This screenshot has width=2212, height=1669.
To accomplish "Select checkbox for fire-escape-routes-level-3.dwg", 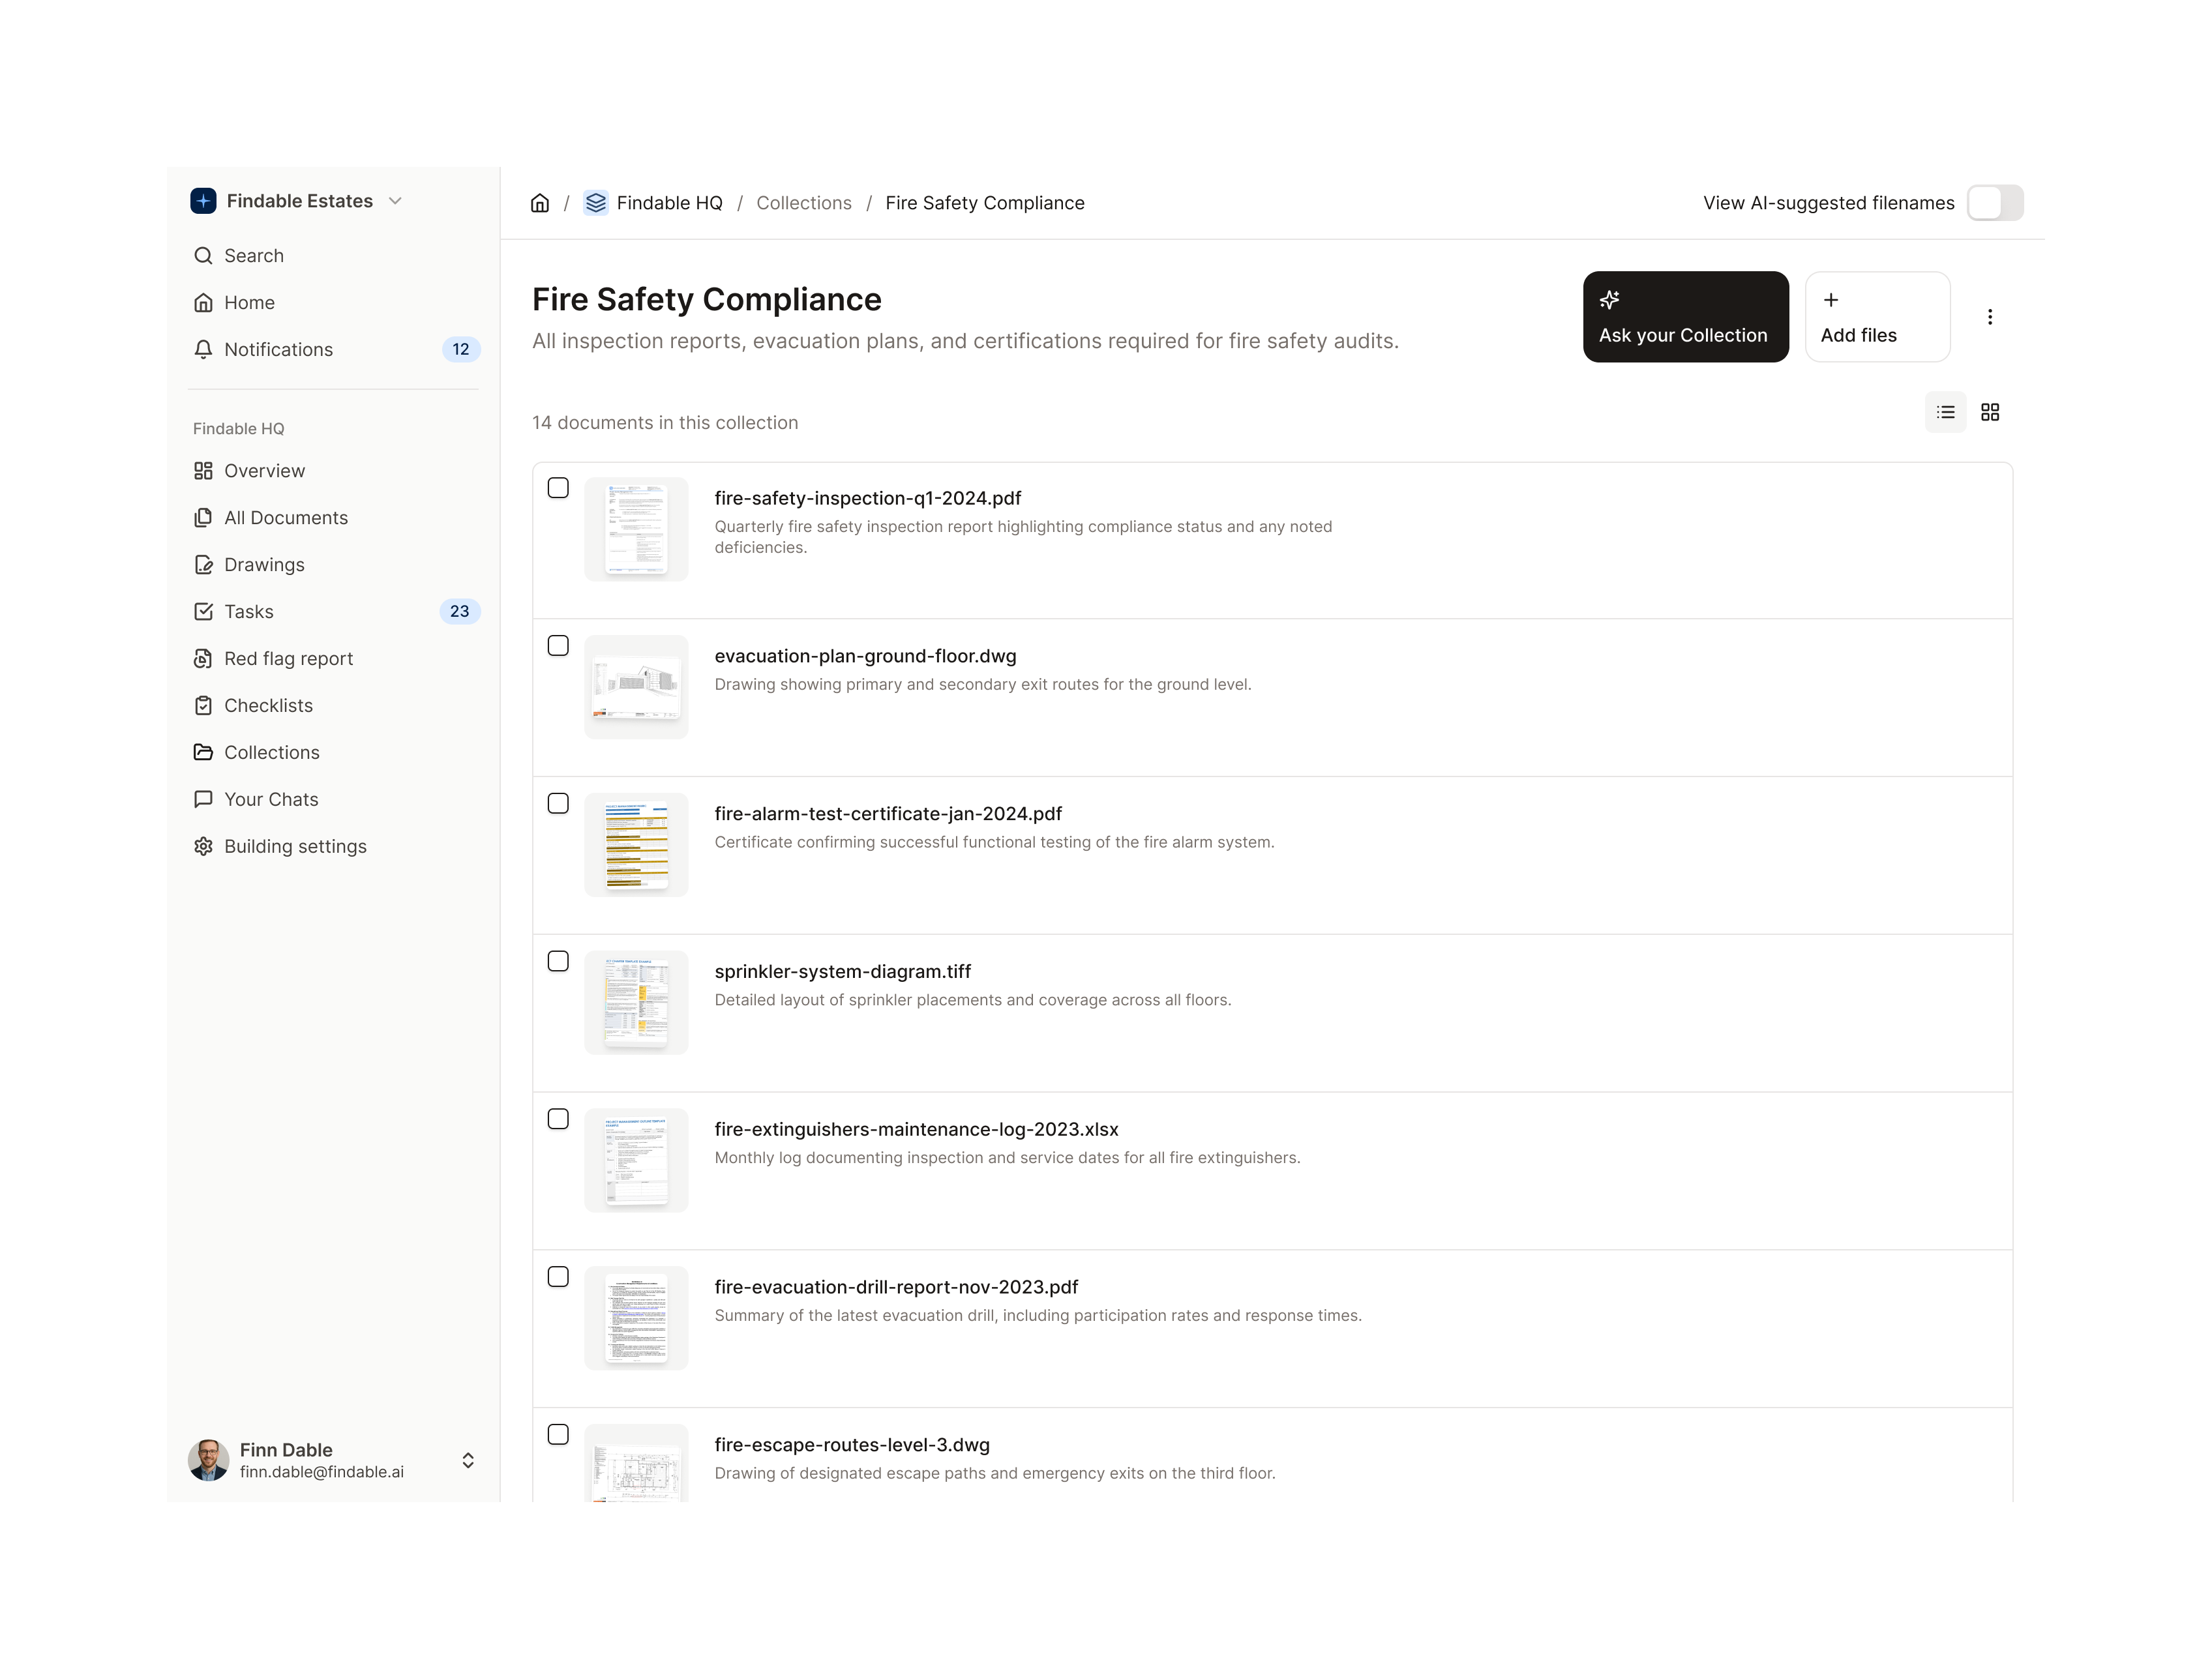I will (x=558, y=1435).
